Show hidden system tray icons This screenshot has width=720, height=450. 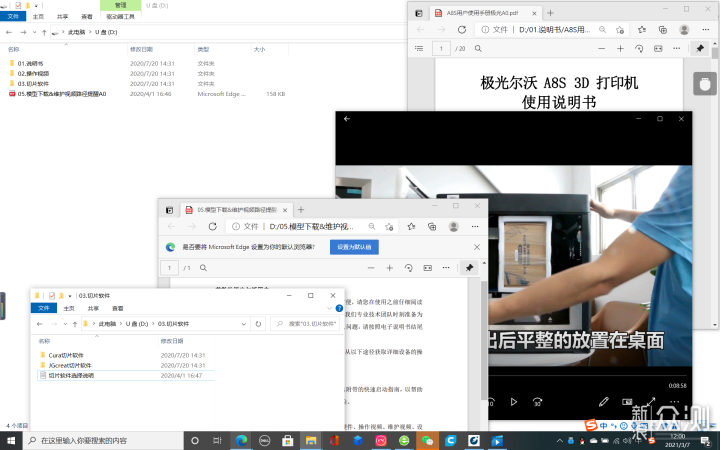pos(560,441)
